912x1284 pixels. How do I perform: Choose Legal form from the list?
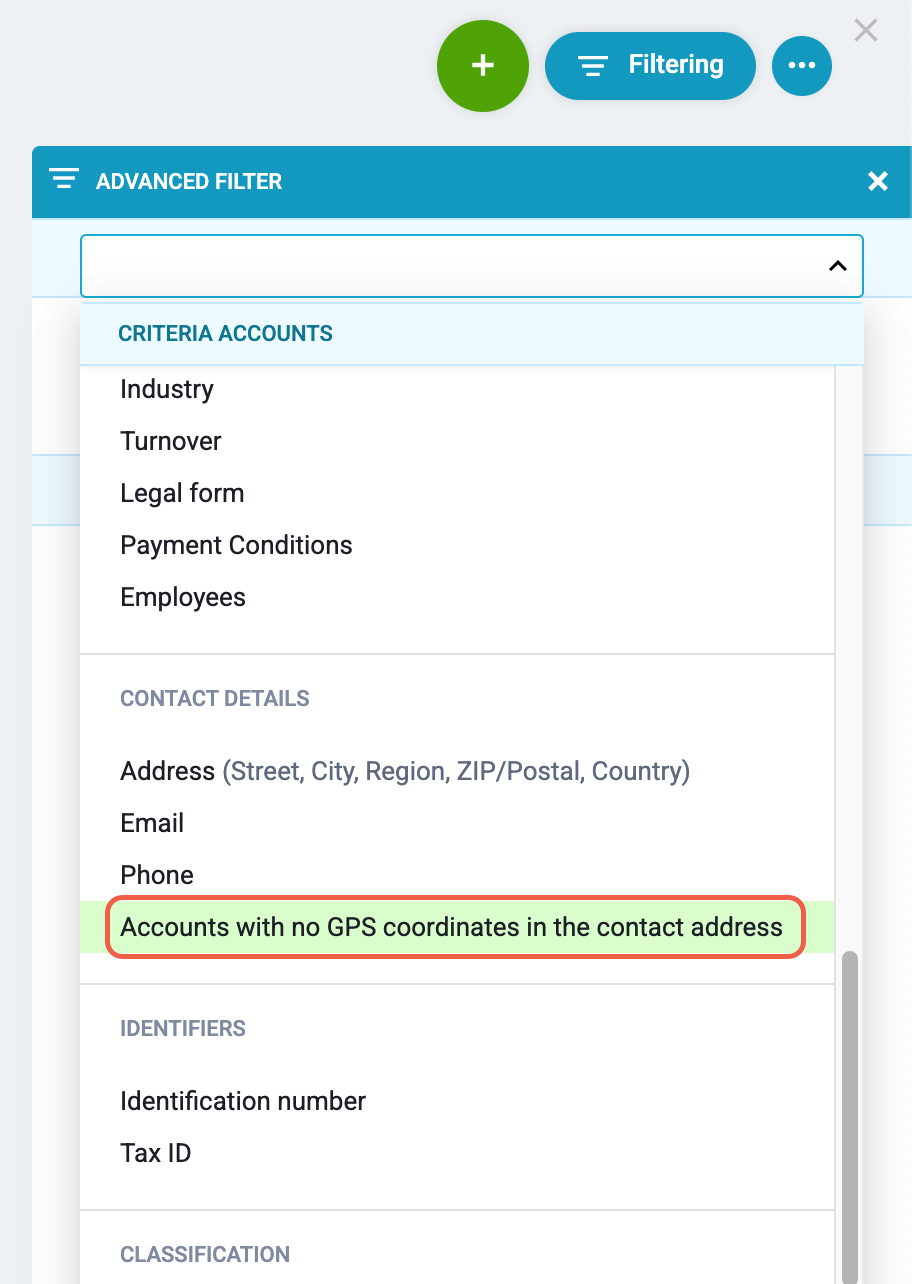[182, 493]
